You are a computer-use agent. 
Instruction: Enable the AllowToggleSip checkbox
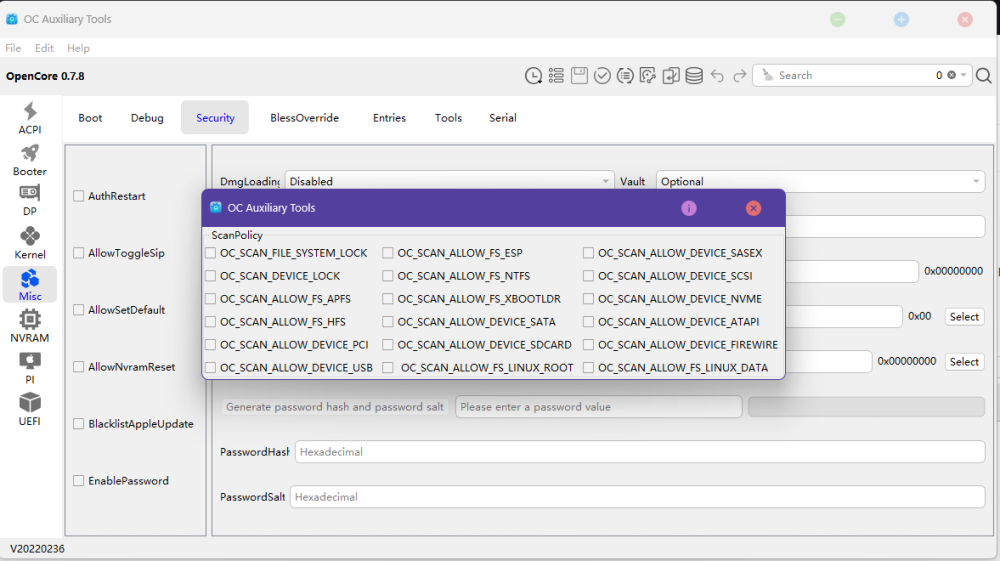78,253
